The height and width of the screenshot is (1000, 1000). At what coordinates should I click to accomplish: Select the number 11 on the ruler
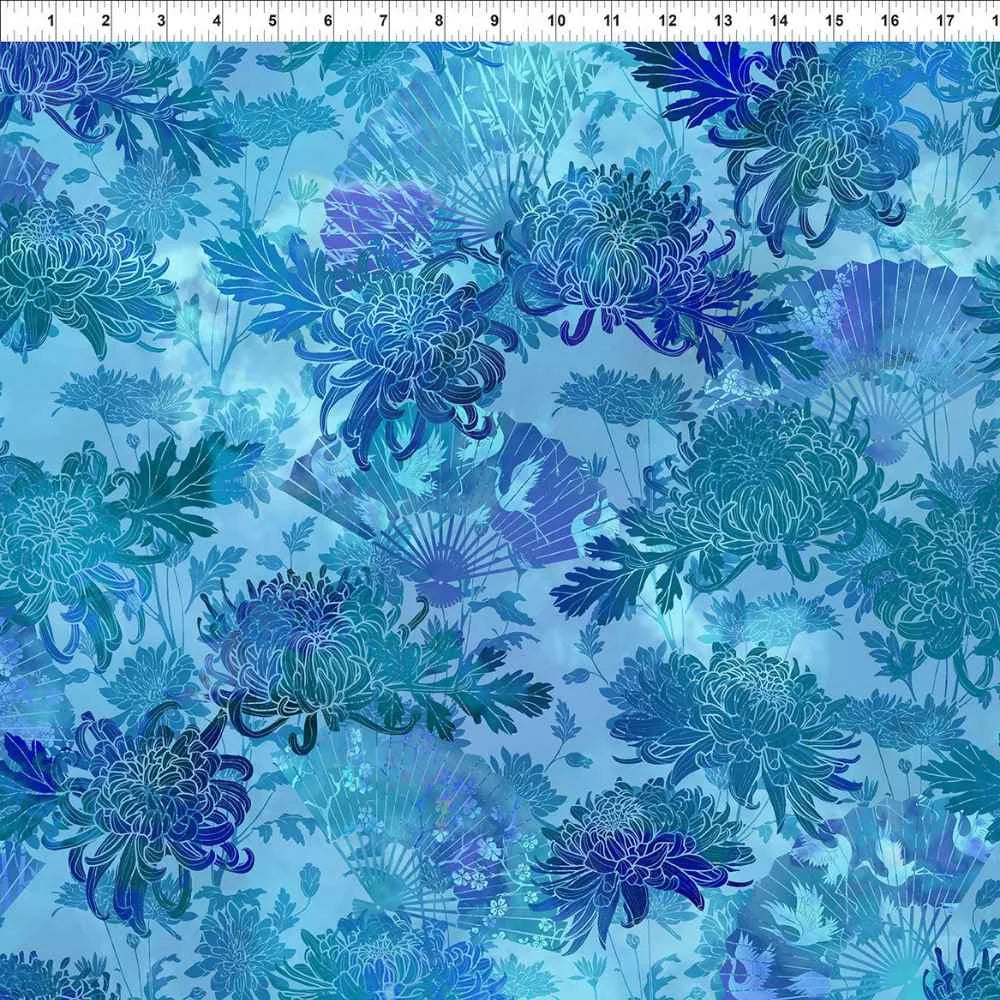pos(612,20)
